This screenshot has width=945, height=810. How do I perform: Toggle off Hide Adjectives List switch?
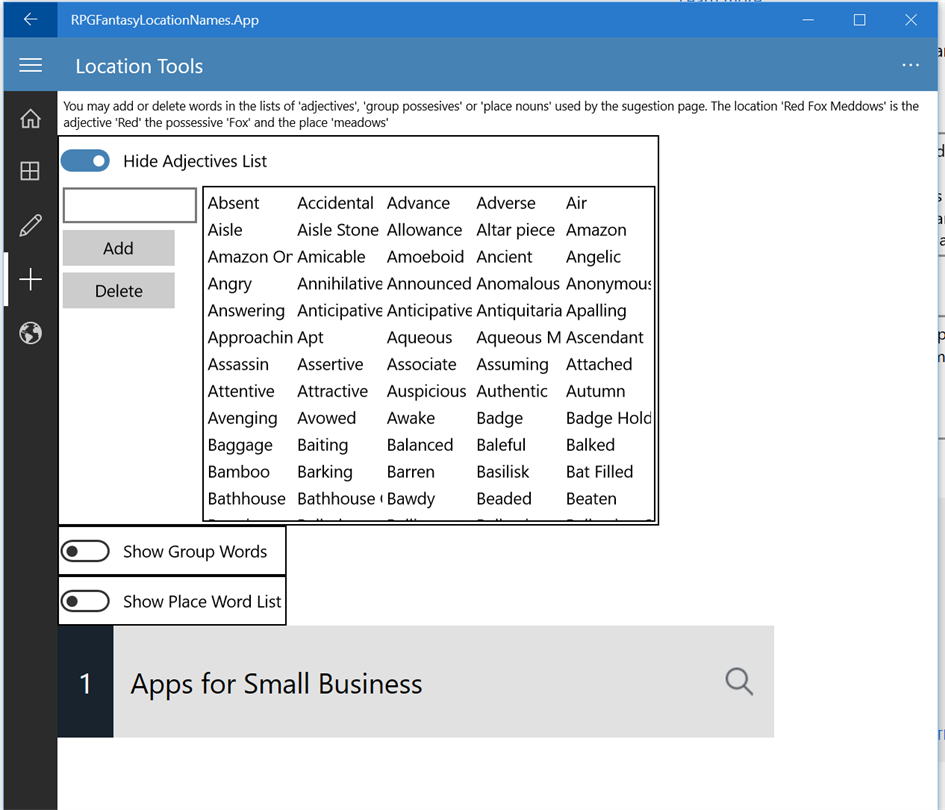85,161
